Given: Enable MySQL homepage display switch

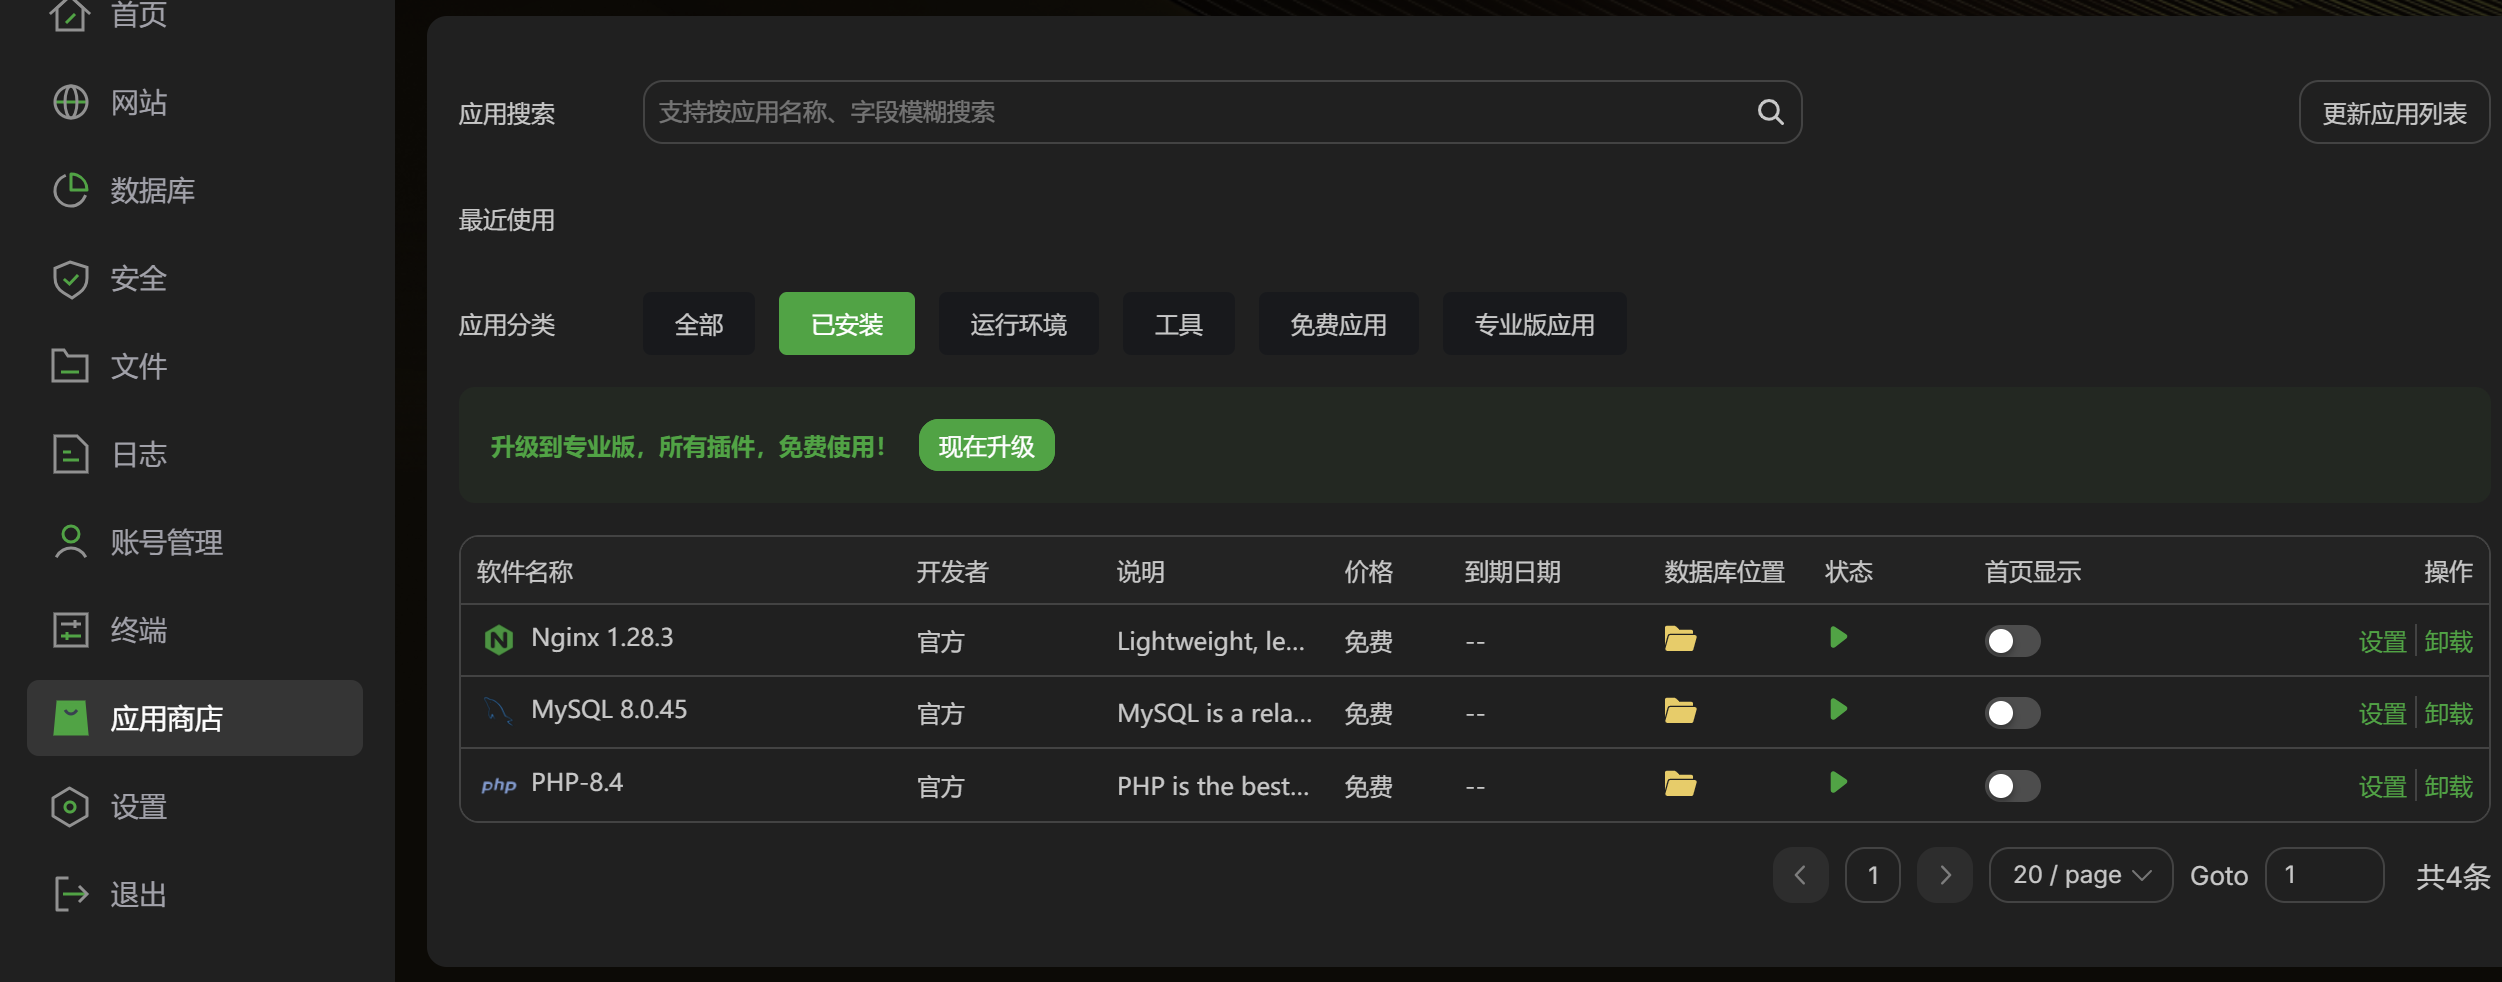Looking at the screenshot, I should (x=2012, y=713).
